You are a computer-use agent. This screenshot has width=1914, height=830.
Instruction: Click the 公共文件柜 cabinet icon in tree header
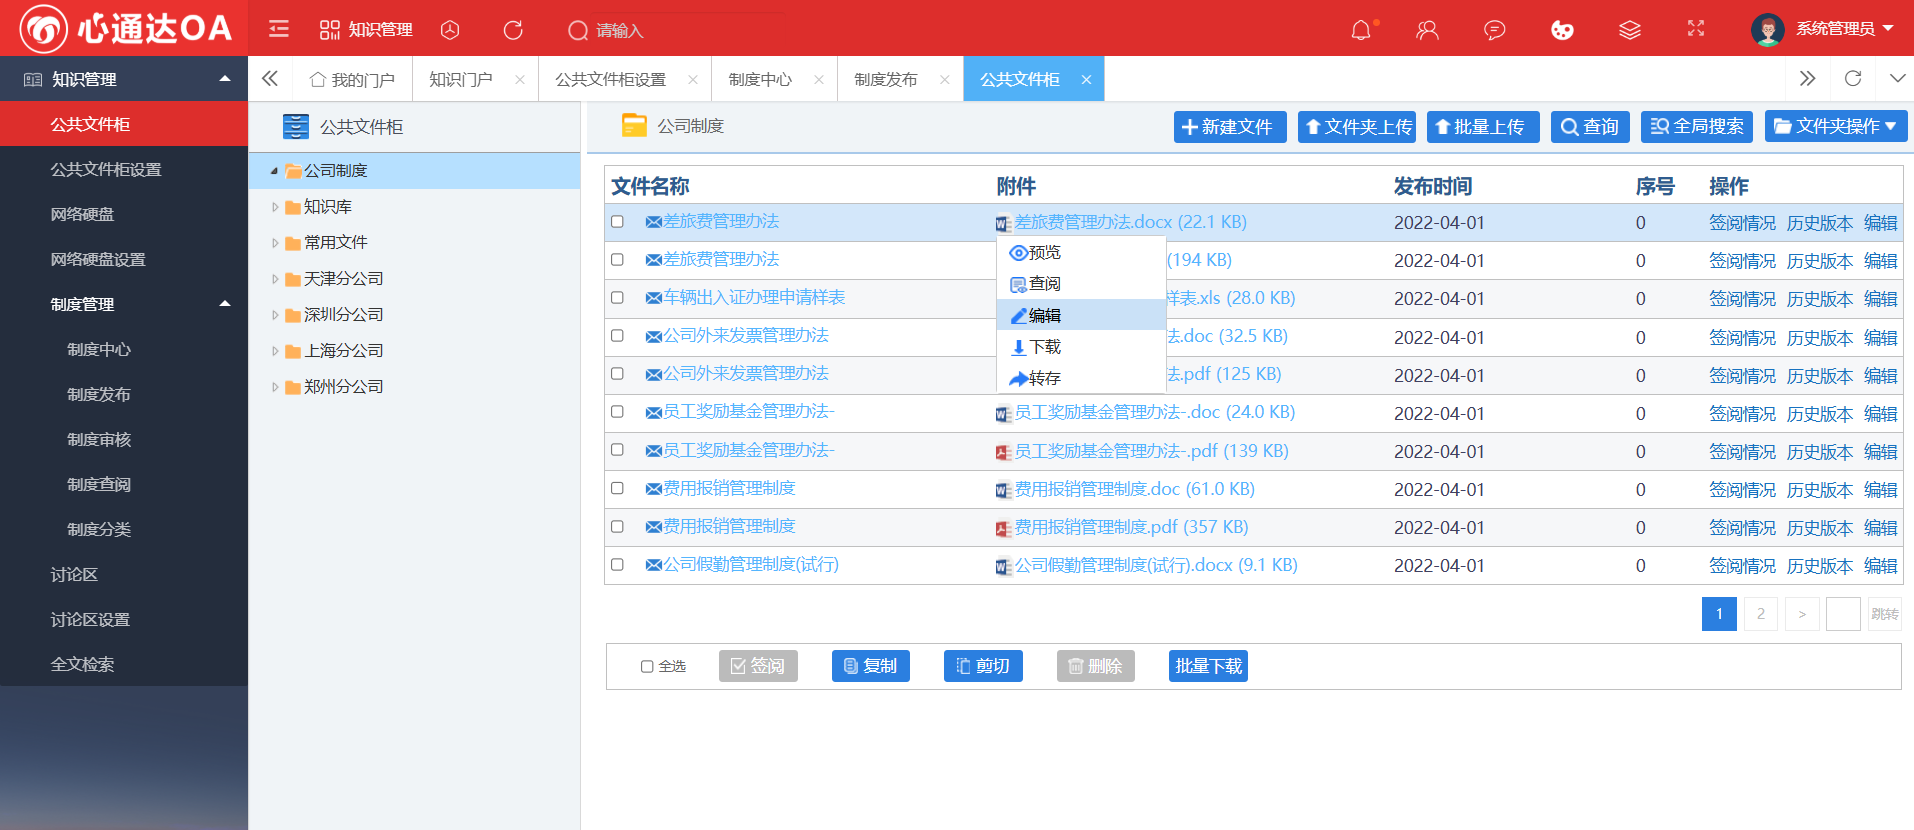point(296,127)
